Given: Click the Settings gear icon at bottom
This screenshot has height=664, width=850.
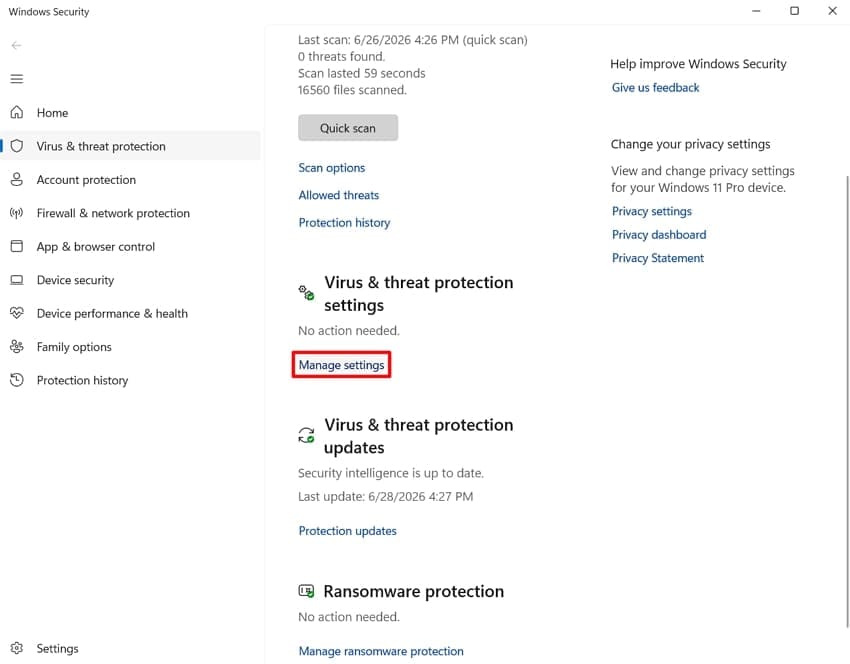Looking at the screenshot, I should click(x=17, y=648).
